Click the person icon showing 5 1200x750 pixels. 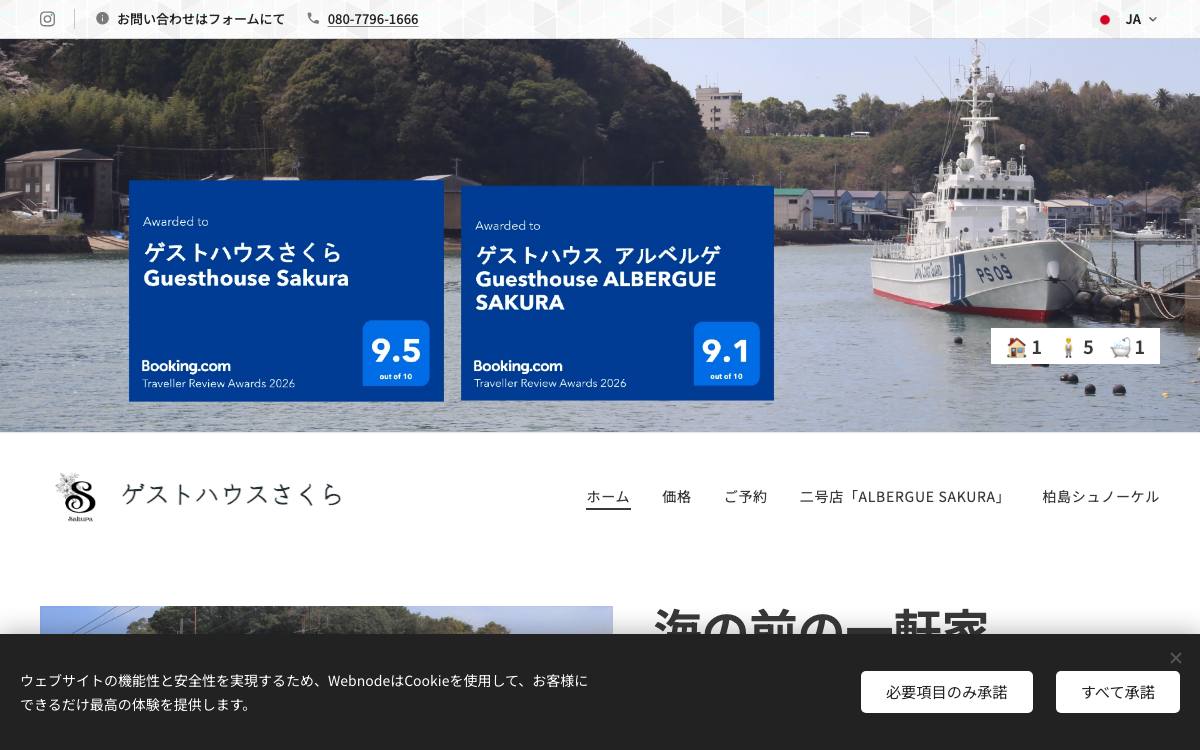(x=1068, y=347)
